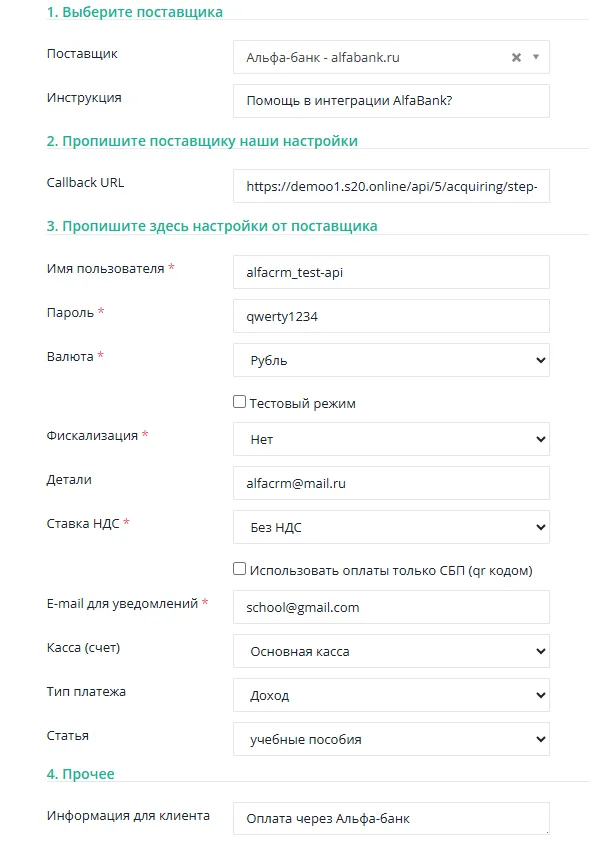Screen dimensions: 589x856
Task: Open the Тип платежа dropdown
Action: pos(391,695)
